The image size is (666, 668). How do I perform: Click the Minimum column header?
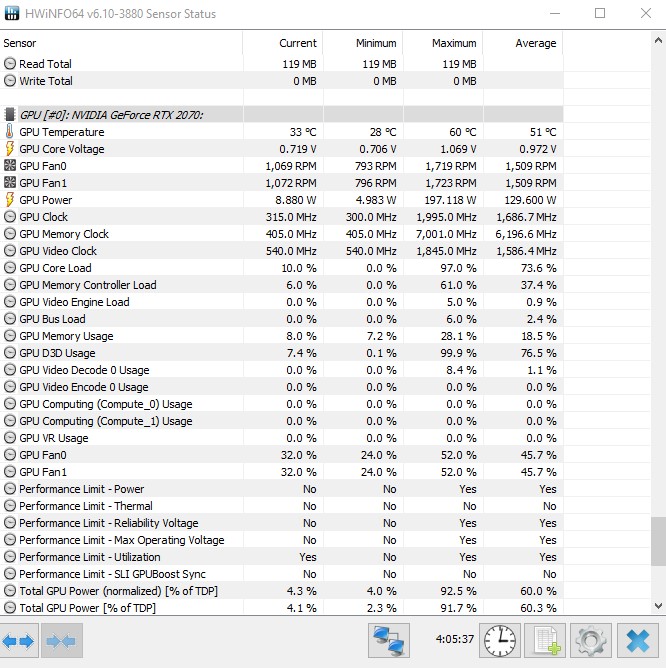[363, 43]
